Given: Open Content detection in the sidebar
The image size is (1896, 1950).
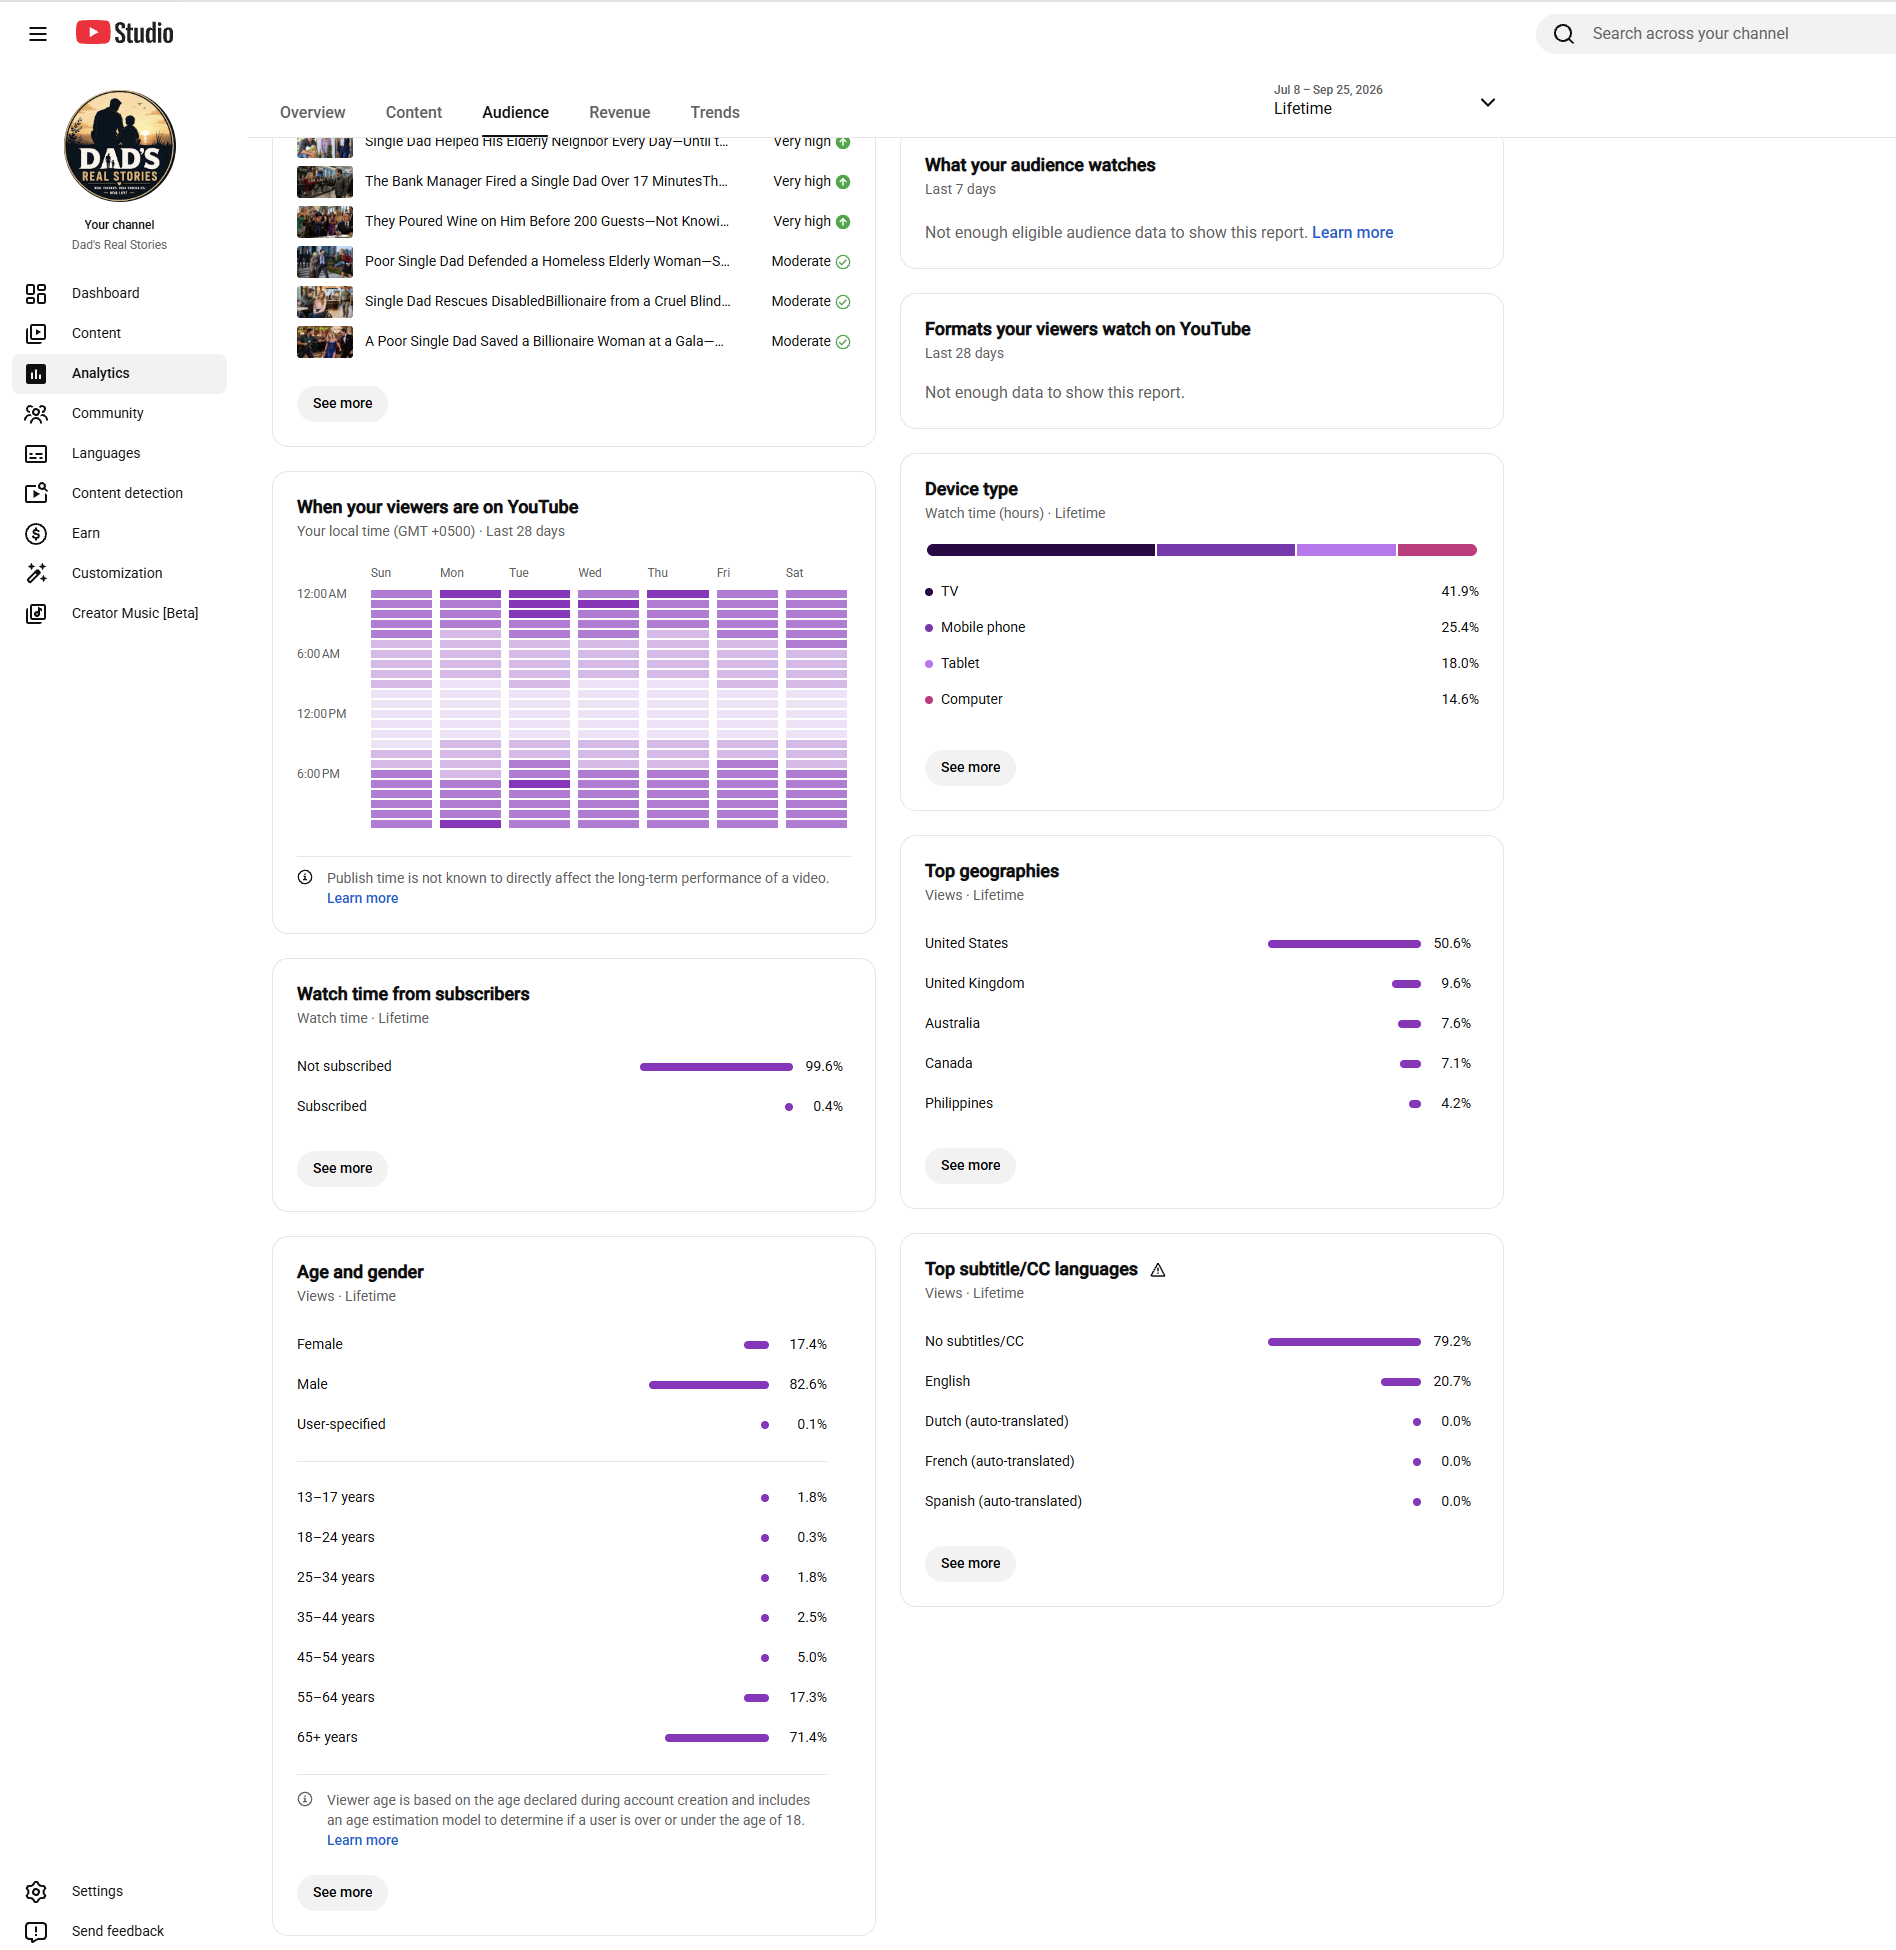Looking at the screenshot, I should pos(120,493).
